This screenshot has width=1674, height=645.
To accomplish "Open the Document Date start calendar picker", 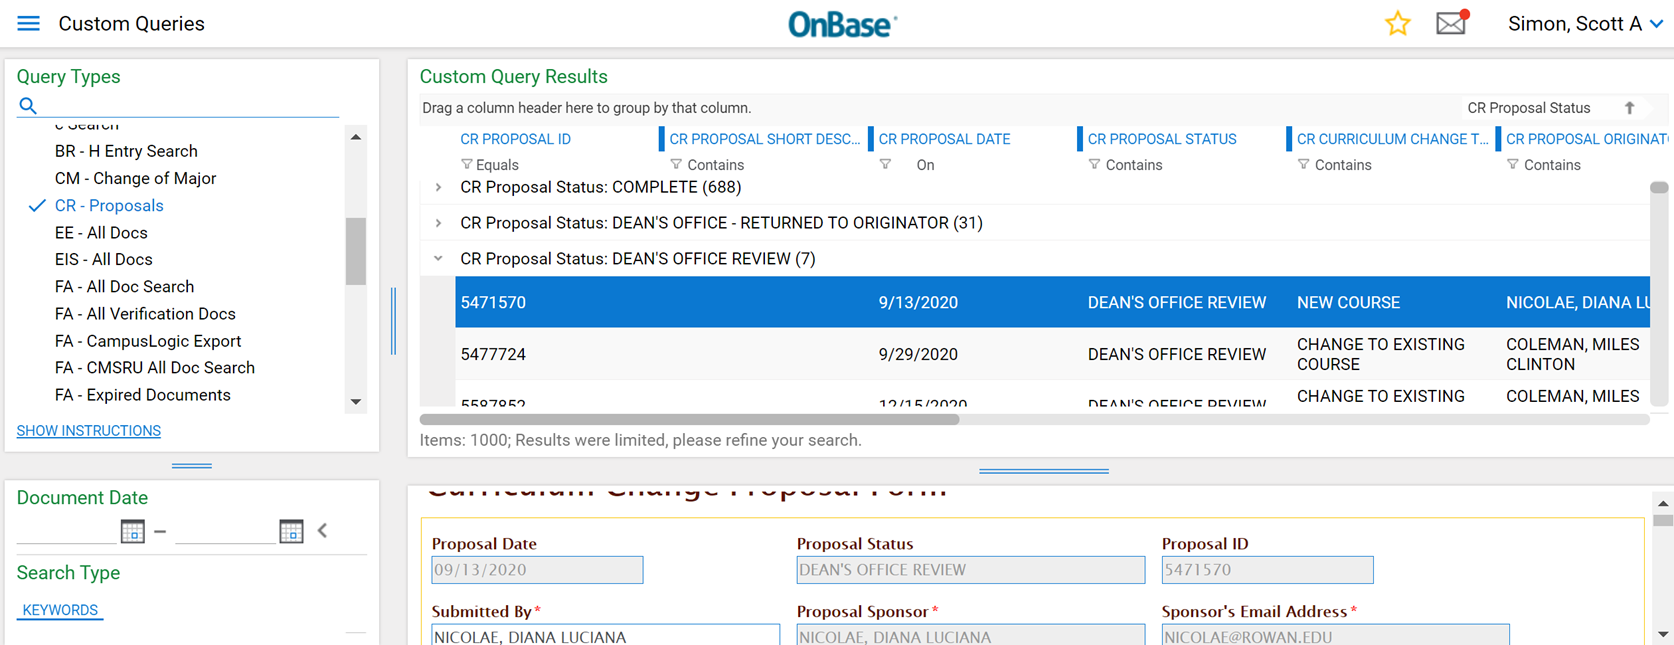I will 132,531.
